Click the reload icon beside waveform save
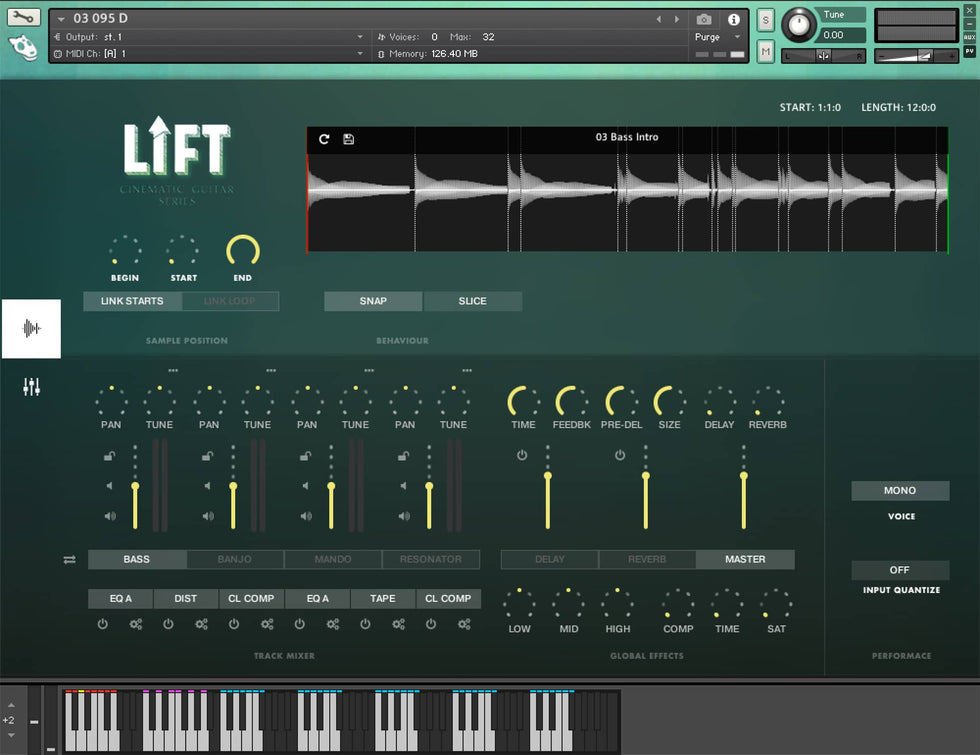Image resolution: width=980 pixels, height=755 pixels. (324, 139)
